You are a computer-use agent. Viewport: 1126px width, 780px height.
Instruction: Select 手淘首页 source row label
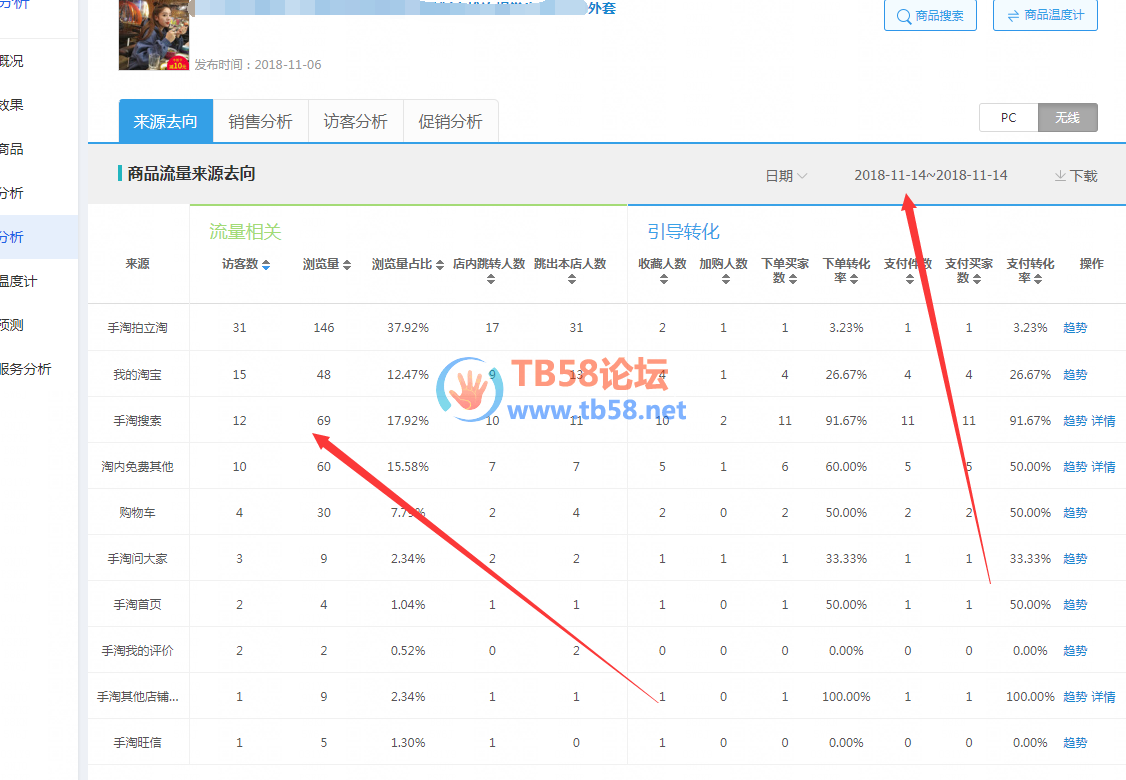(137, 605)
